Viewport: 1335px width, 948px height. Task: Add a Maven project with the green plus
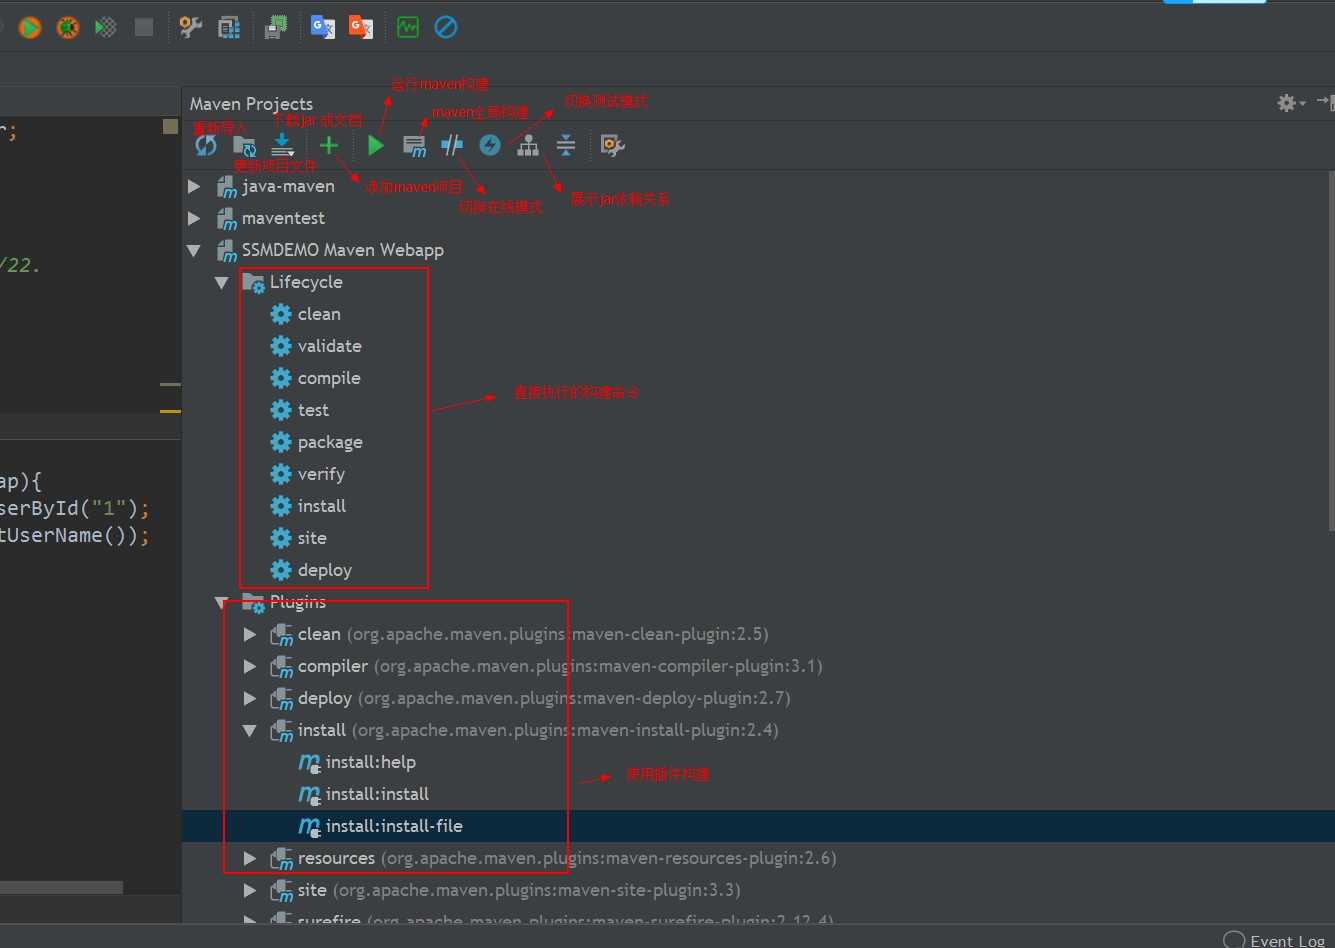pos(329,146)
